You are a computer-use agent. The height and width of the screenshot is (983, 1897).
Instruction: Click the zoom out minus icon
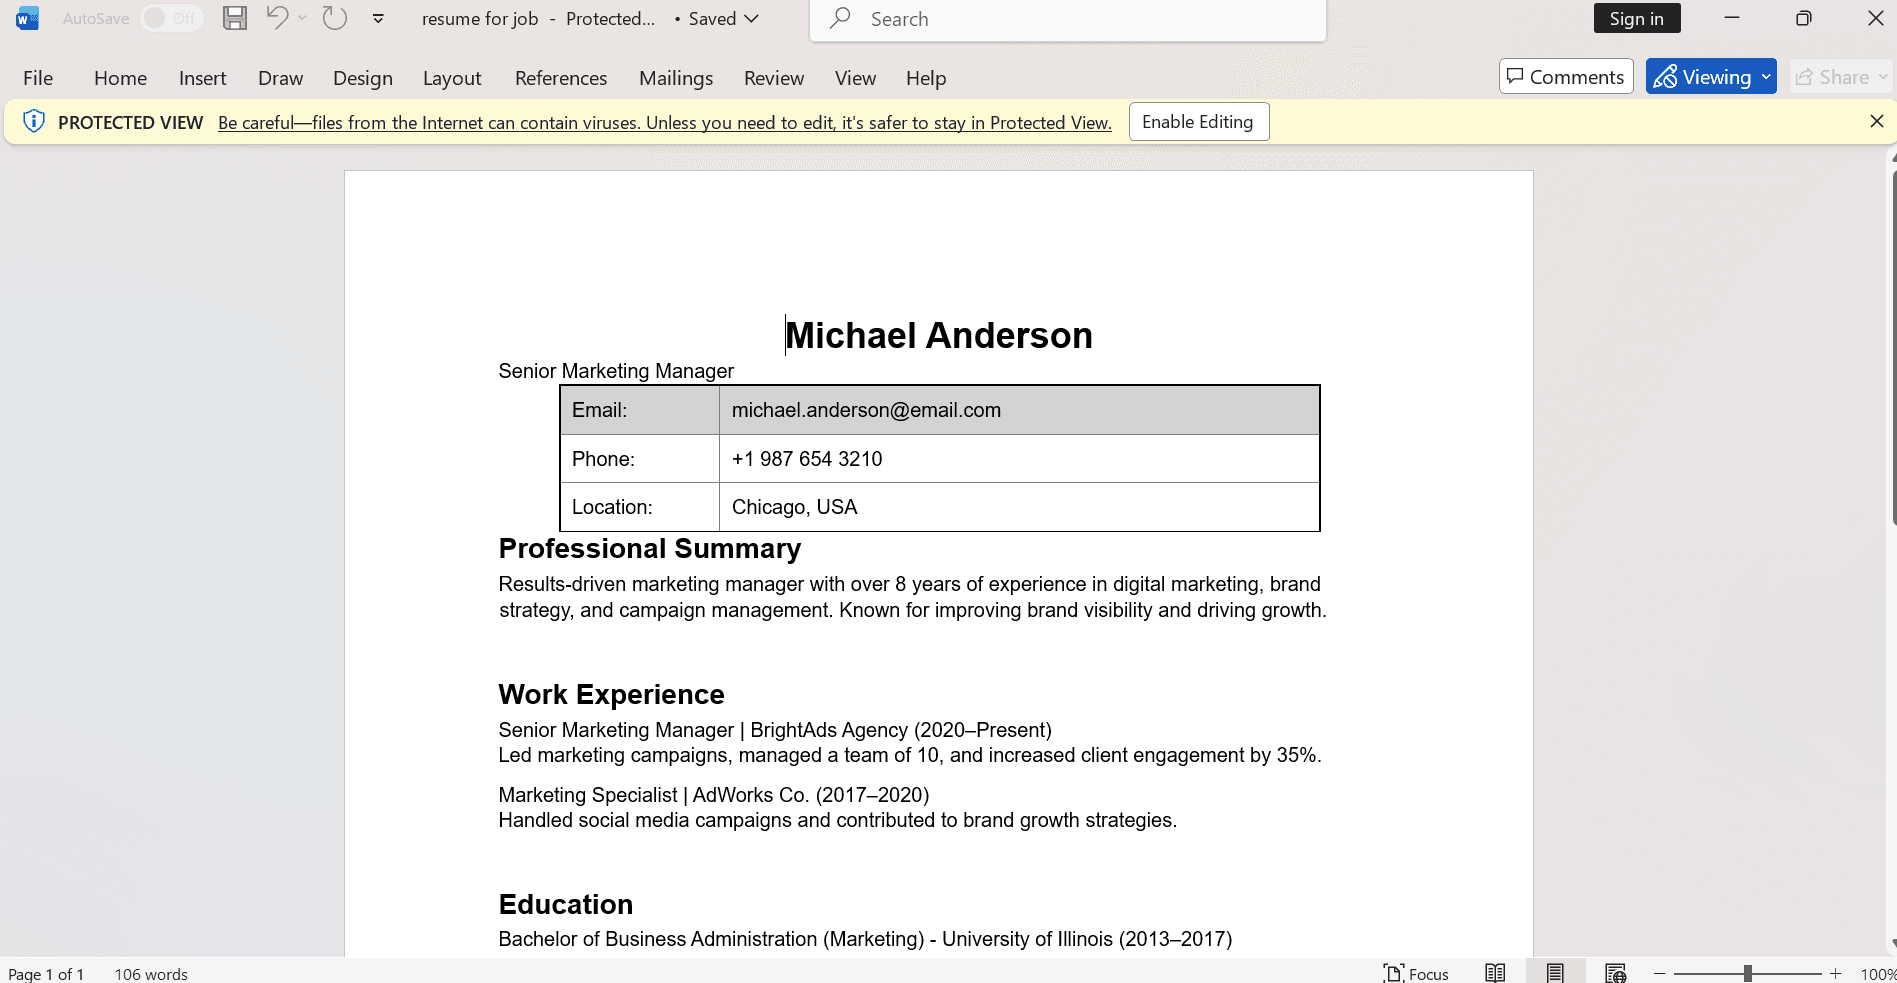coord(1660,973)
